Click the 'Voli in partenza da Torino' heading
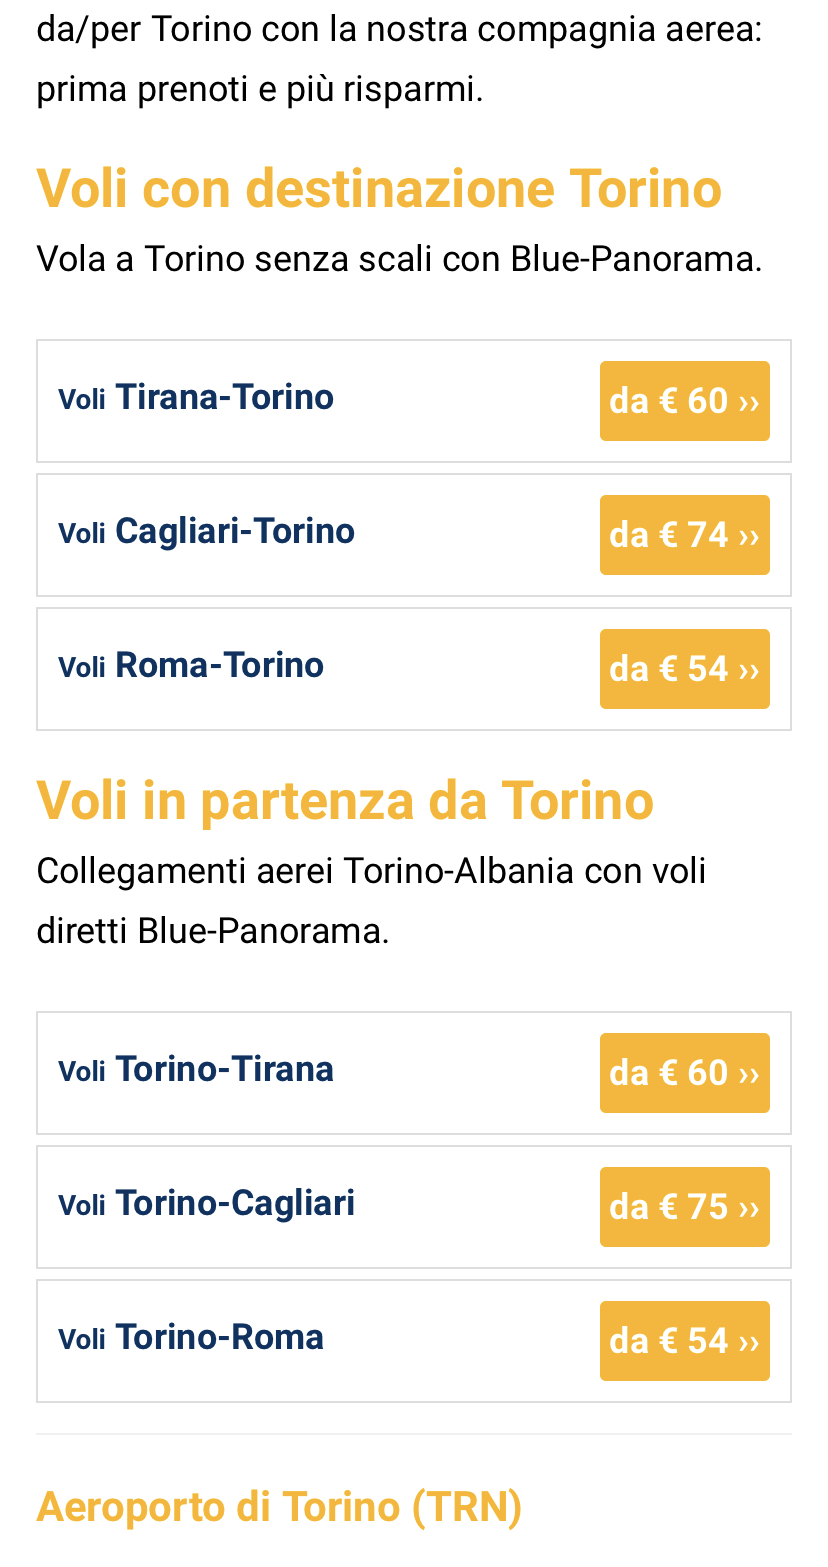 (x=345, y=800)
